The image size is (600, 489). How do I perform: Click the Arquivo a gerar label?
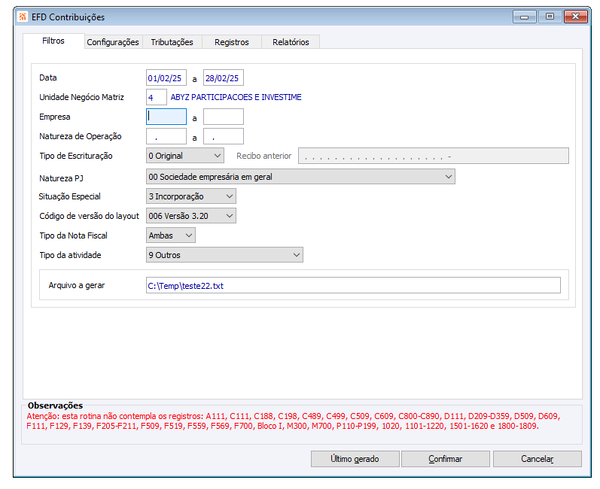tap(77, 285)
